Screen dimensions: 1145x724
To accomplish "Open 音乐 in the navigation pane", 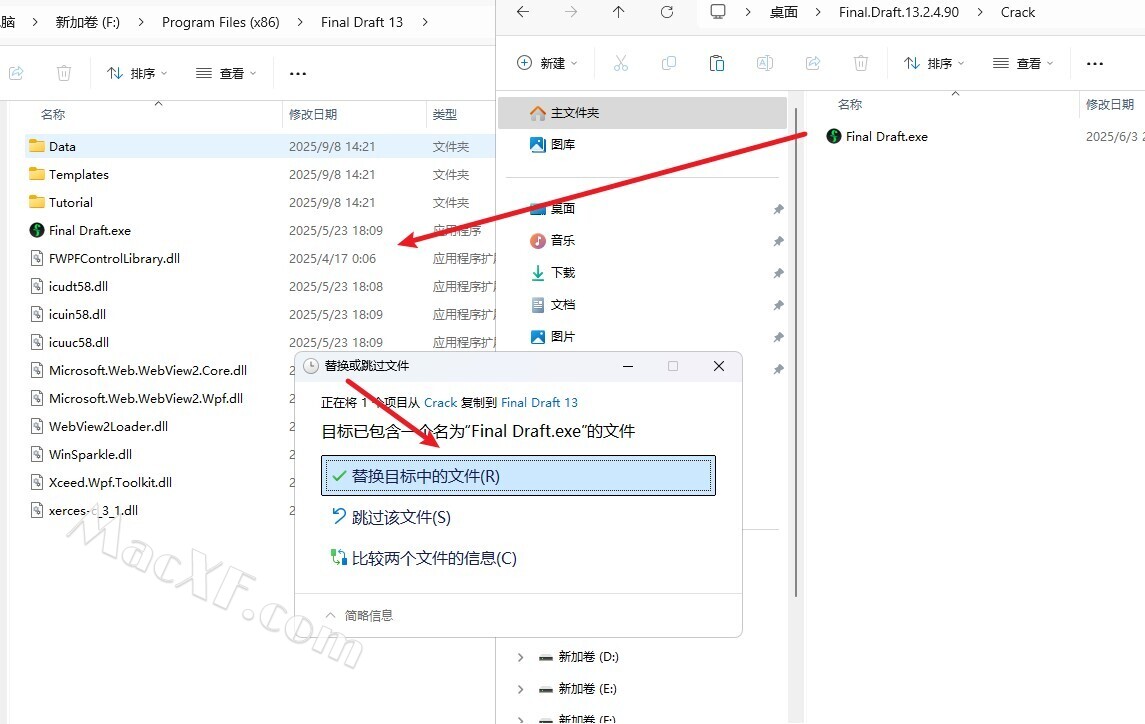I will coord(553,240).
